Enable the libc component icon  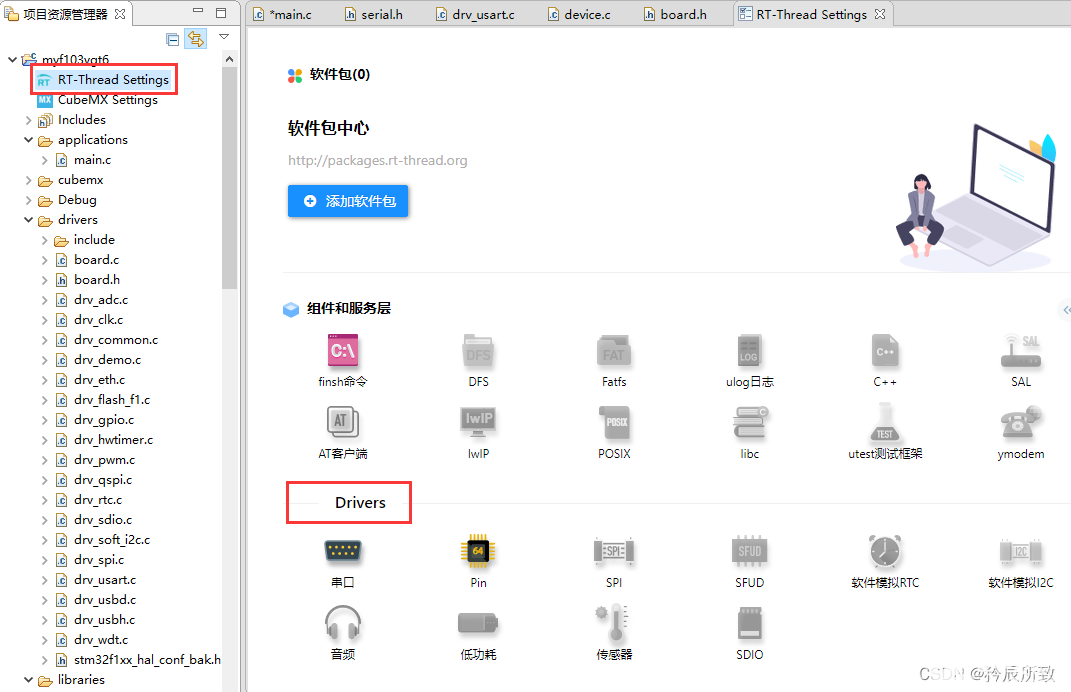750,422
